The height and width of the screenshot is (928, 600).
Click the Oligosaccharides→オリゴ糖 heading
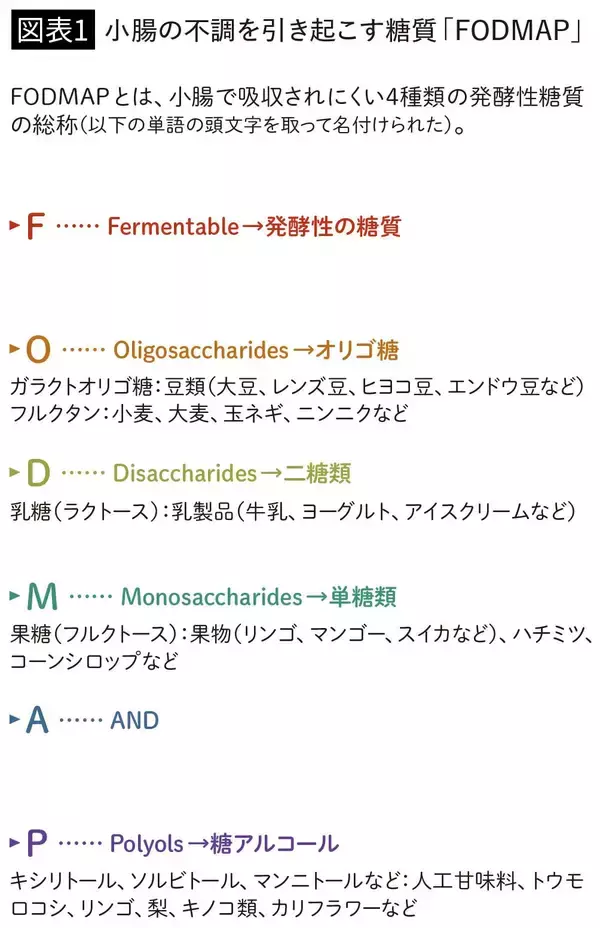coord(256,351)
